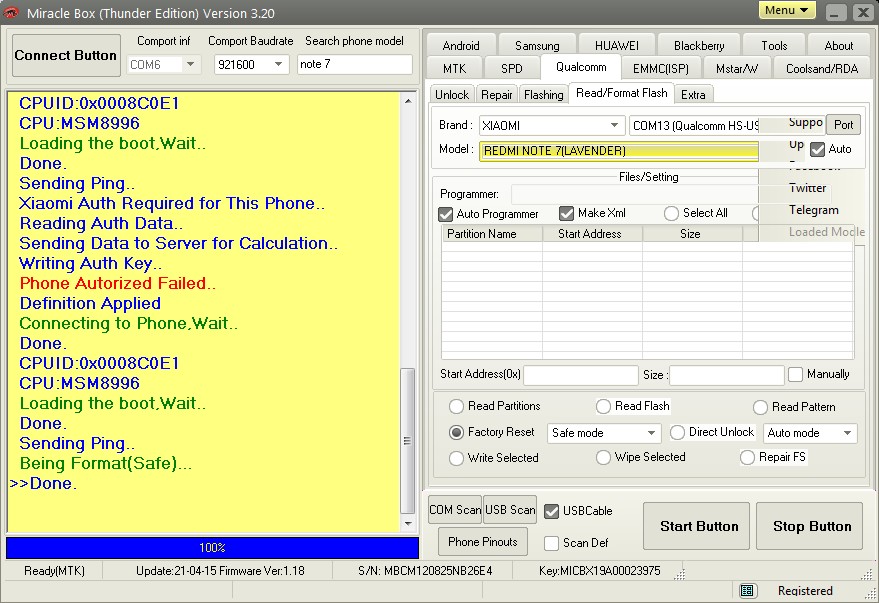Viewport: 879px width, 603px height.
Task: Open the Comport inf COM6 dropdown
Action: tap(191, 64)
